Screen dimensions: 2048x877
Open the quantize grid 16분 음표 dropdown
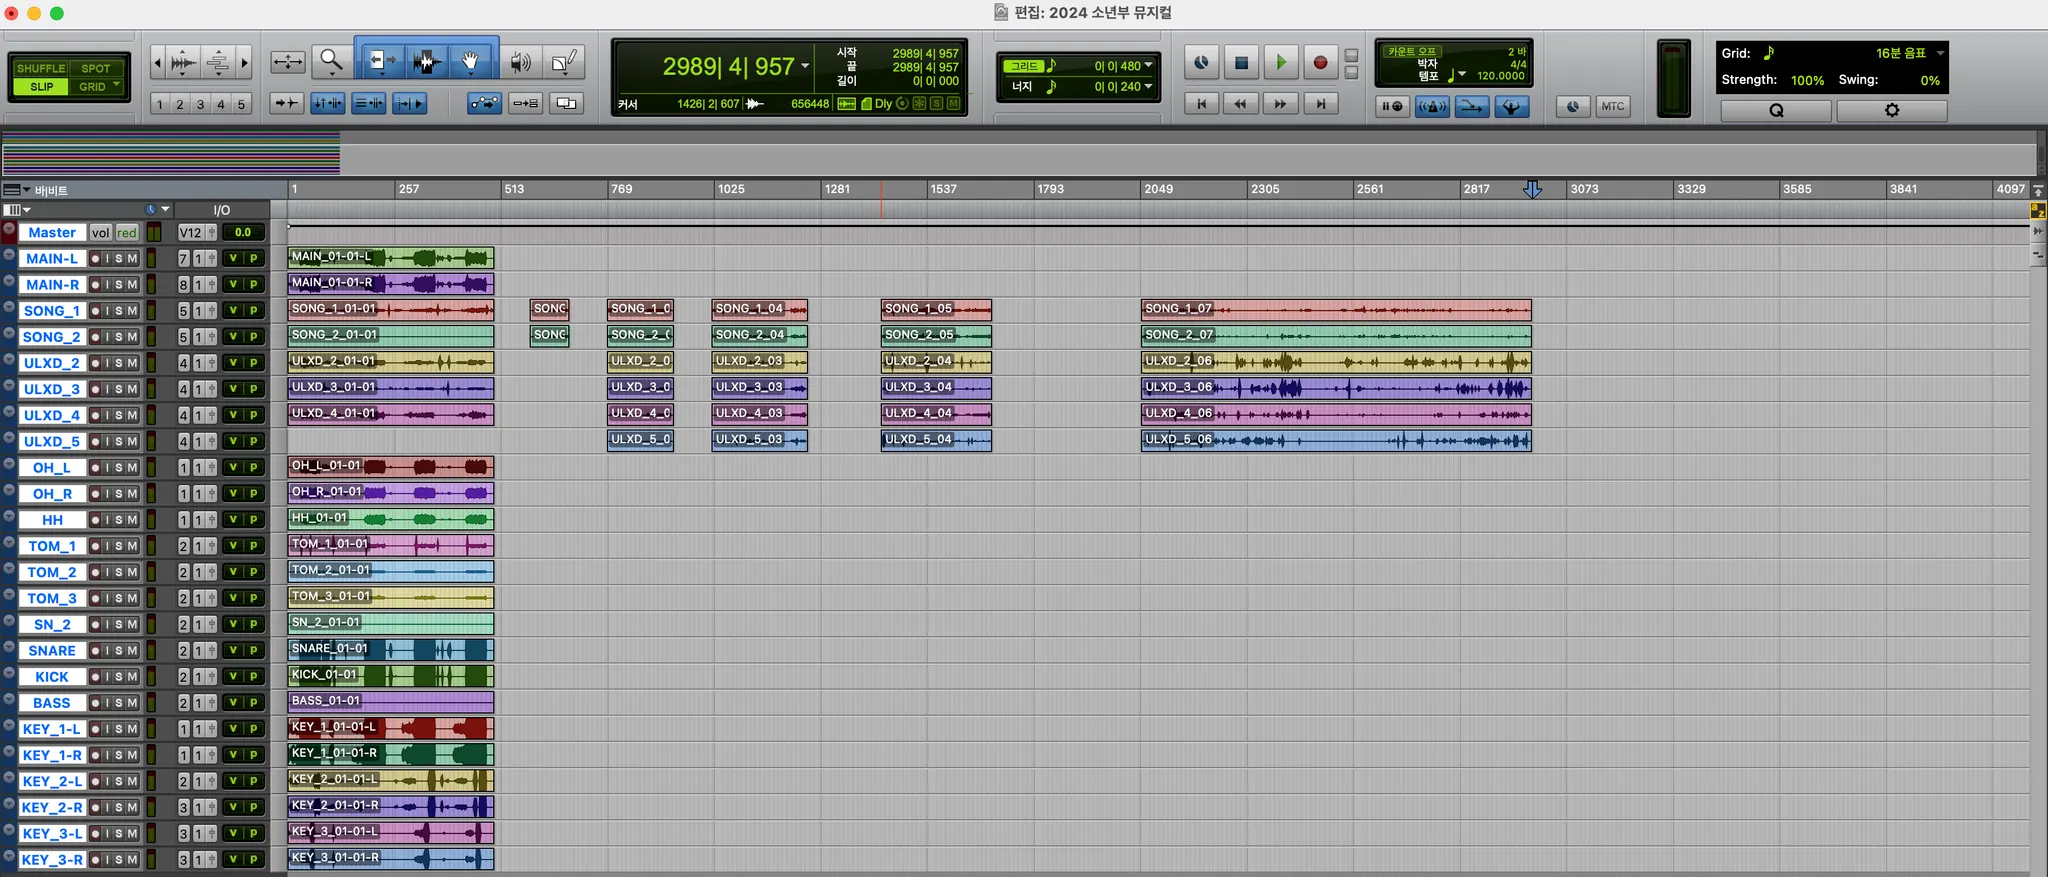tap(1940, 53)
